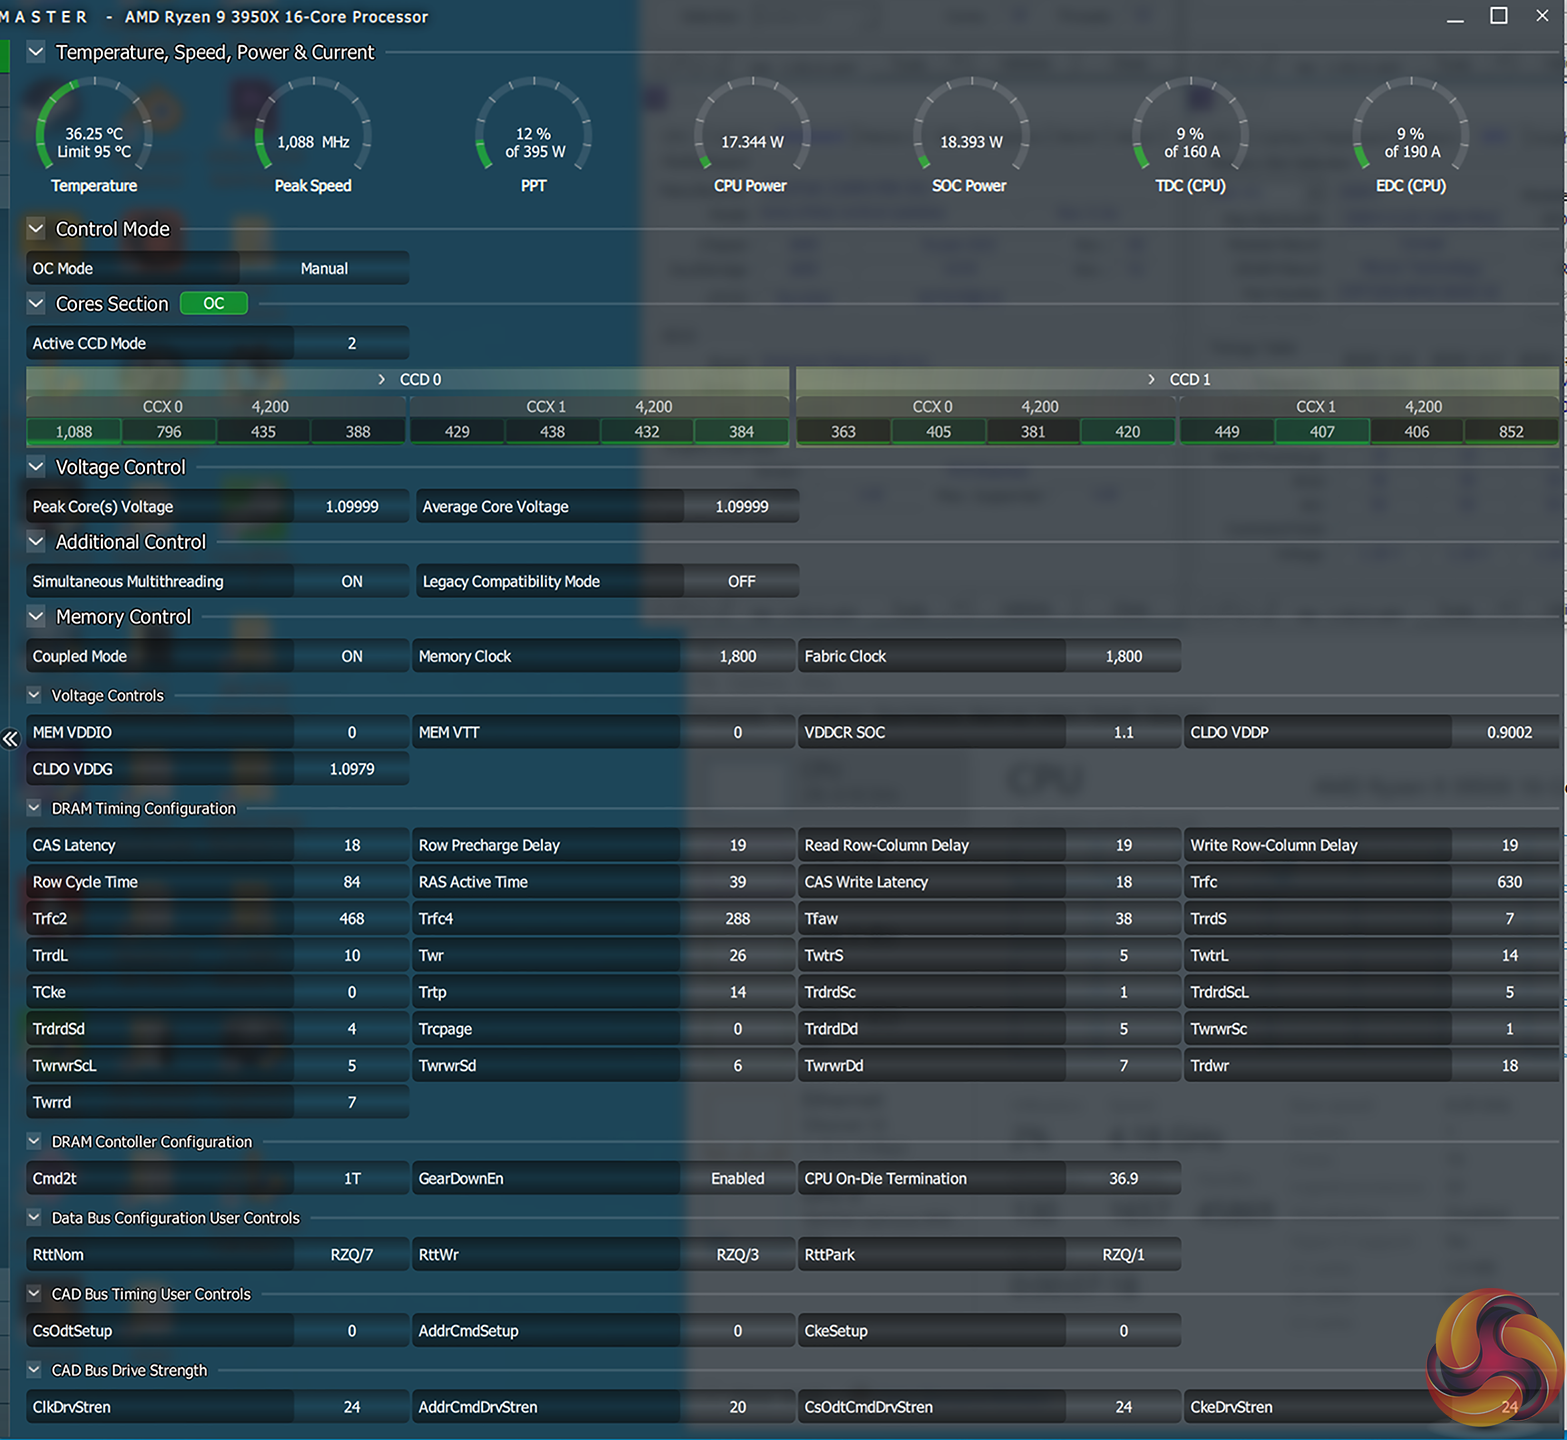Click the Peak Core(s) Voltage value

pos(352,506)
